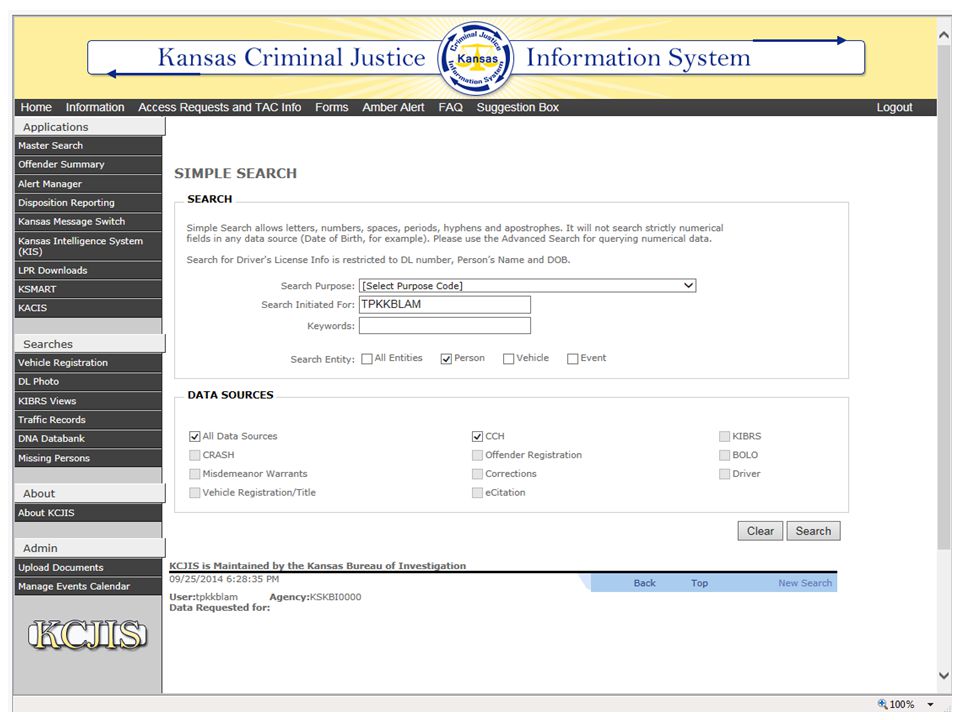Viewport: 960px width, 720px height.
Task: Click the New Search link
Action: tap(805, 583)
